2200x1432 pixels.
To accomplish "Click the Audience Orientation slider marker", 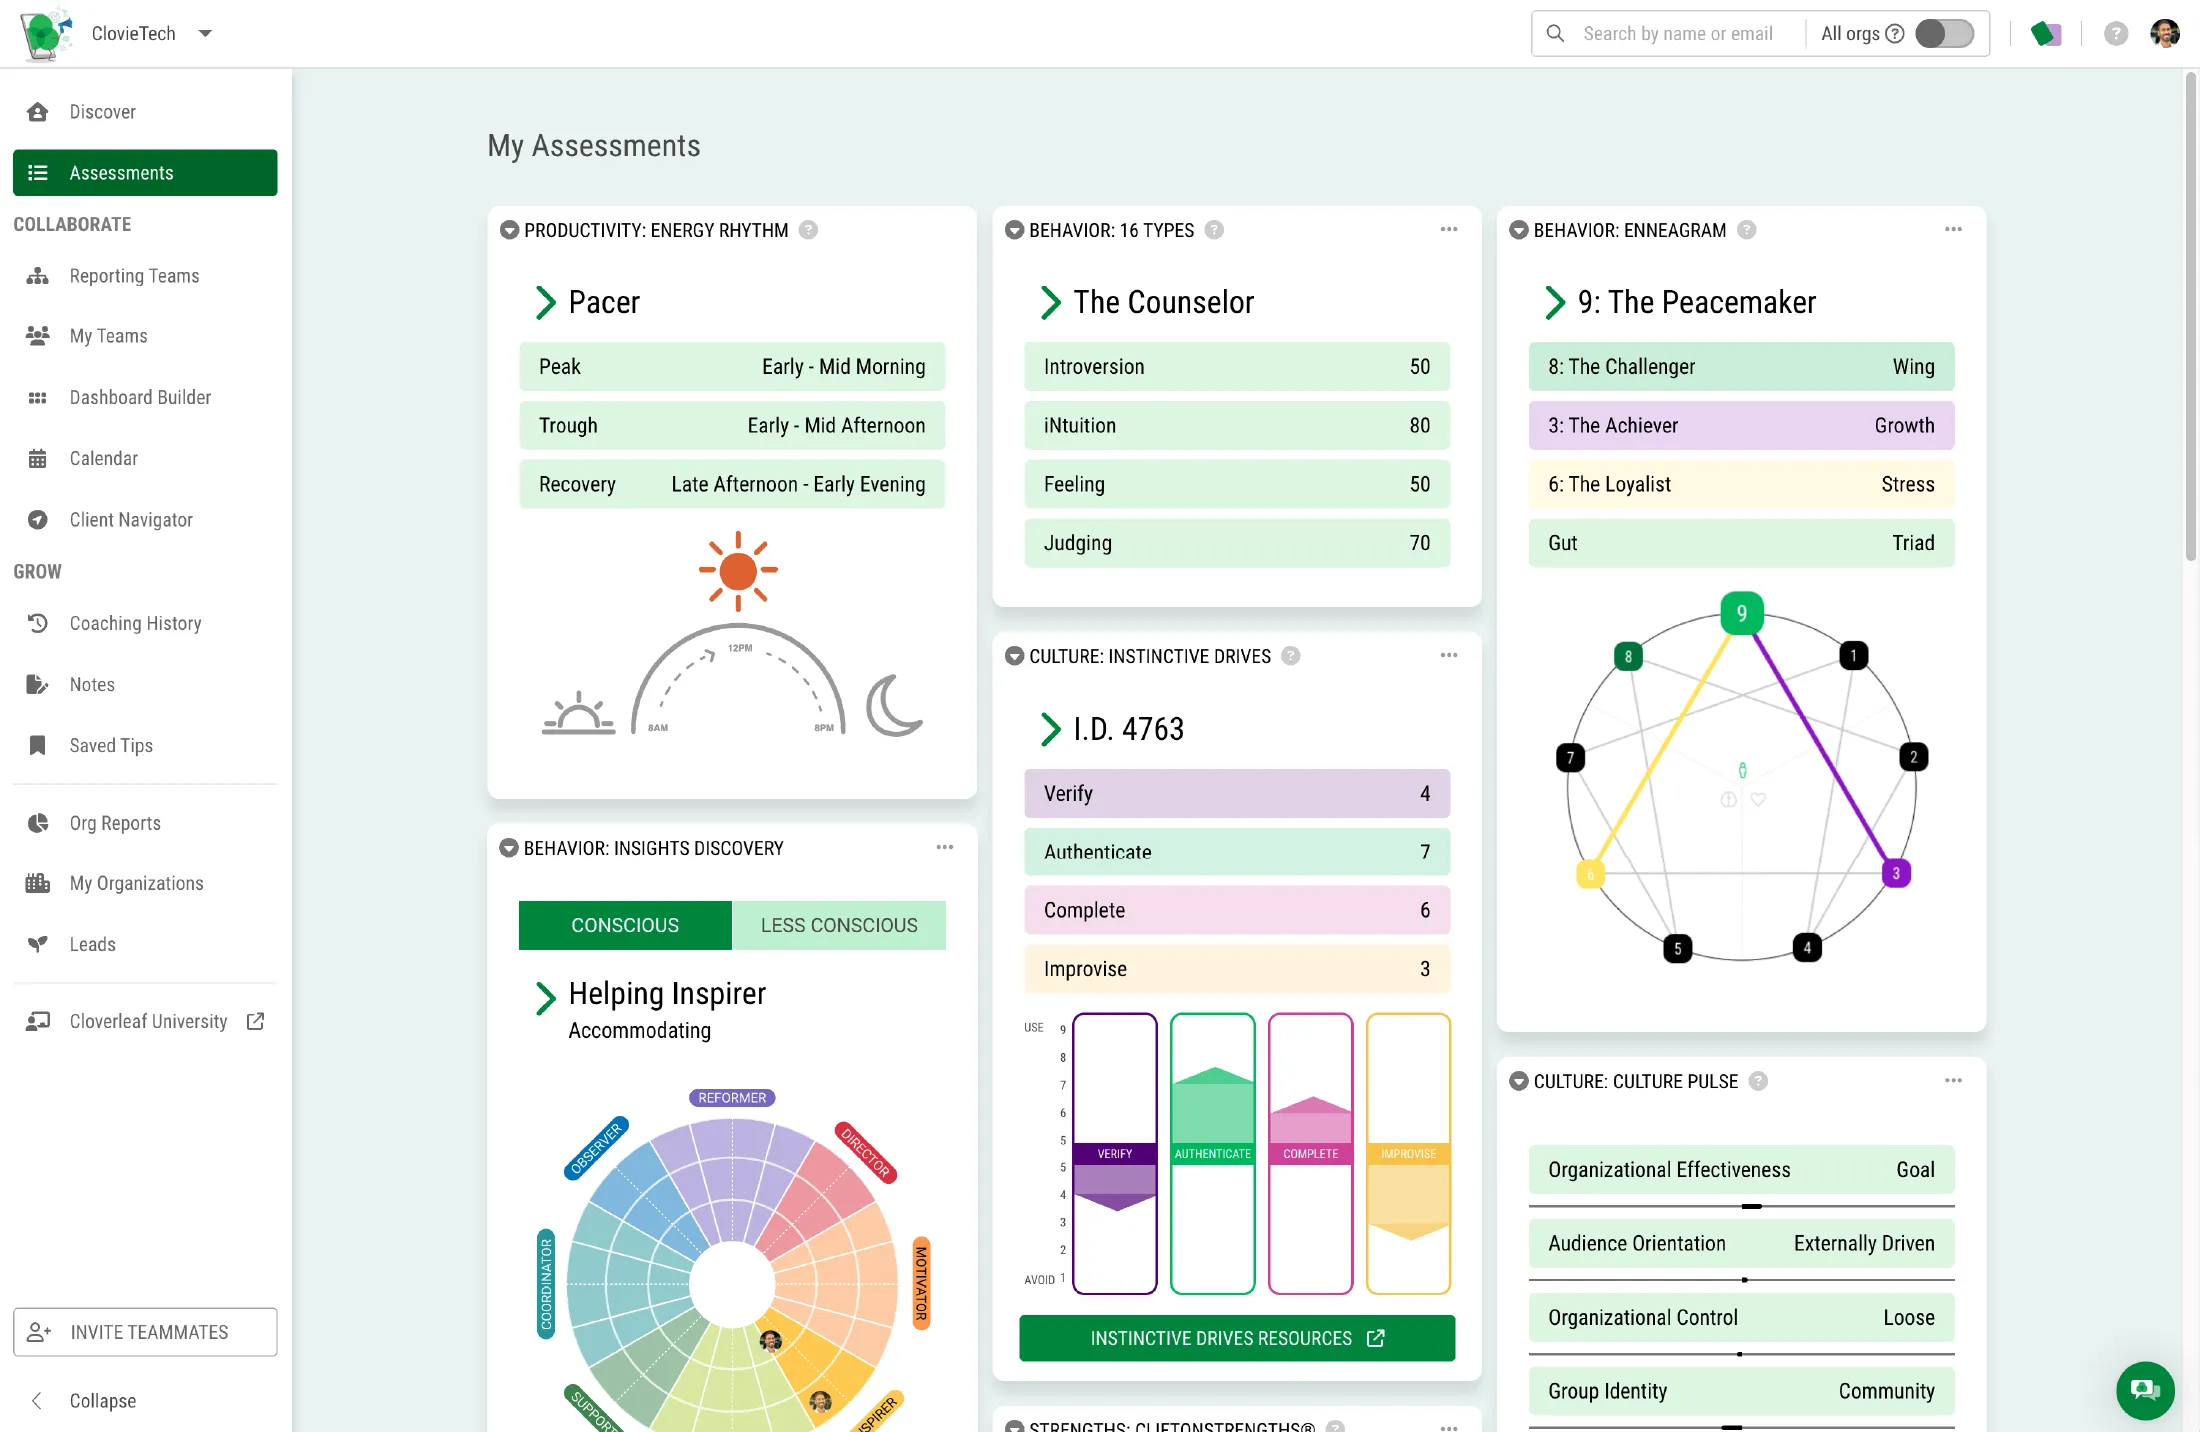I will [x=1744, y=1280].
